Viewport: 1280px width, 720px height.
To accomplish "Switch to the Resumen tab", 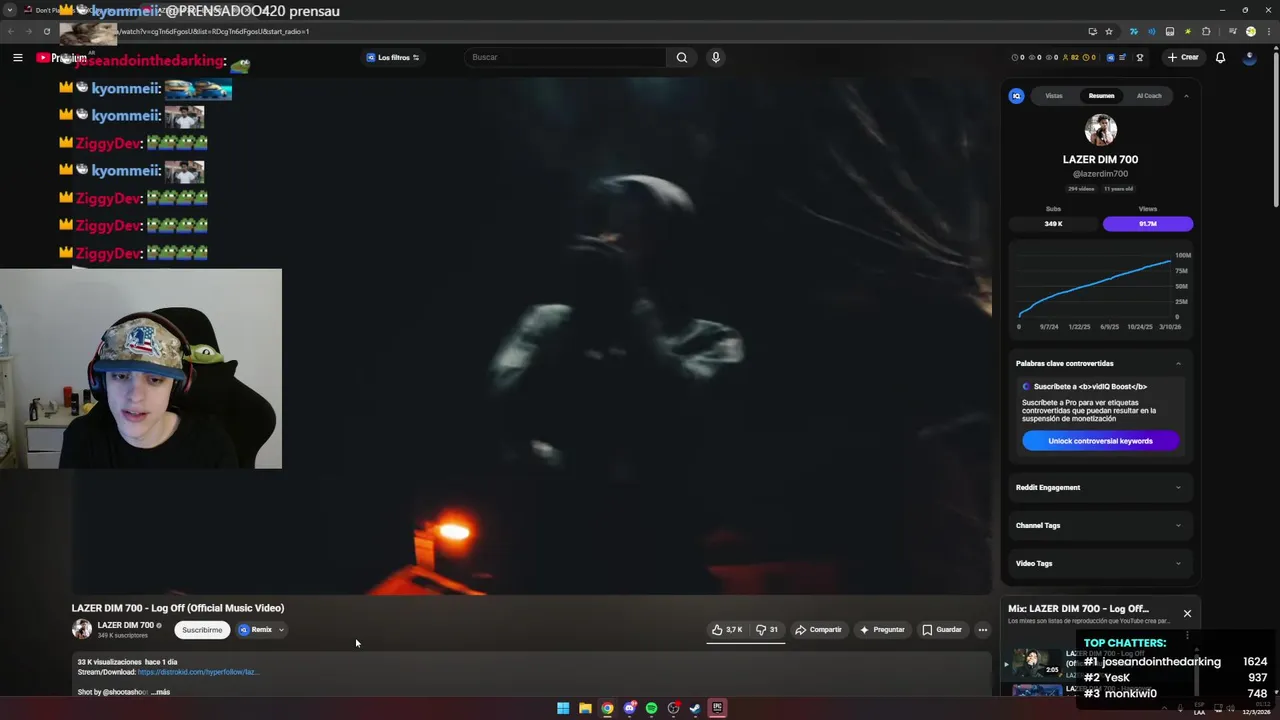I will click(x=1101, y=96).
